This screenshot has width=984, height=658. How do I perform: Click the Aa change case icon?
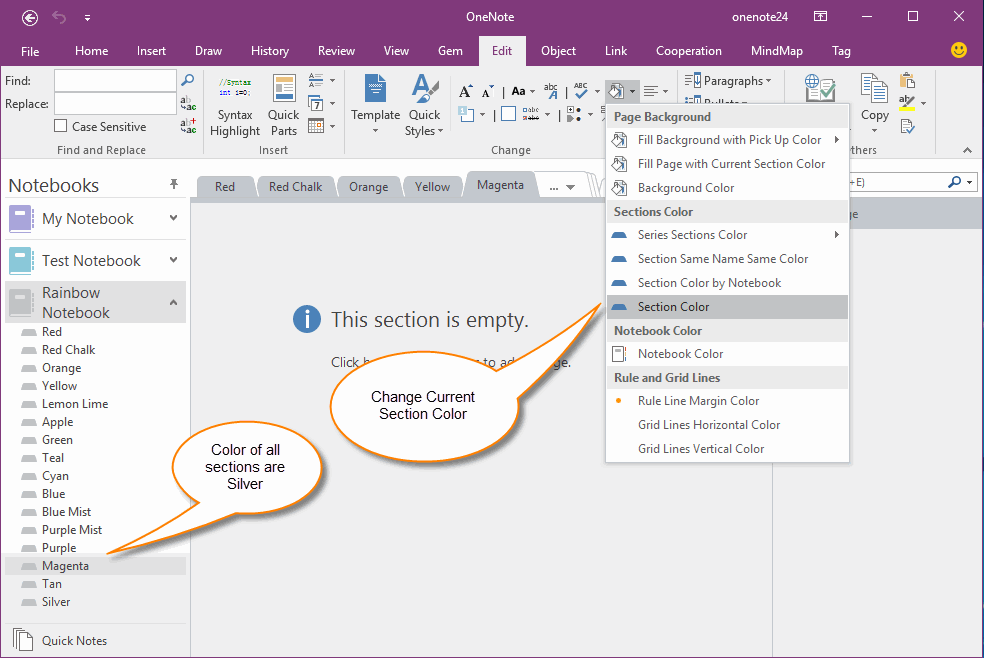[x=518, y=92]
